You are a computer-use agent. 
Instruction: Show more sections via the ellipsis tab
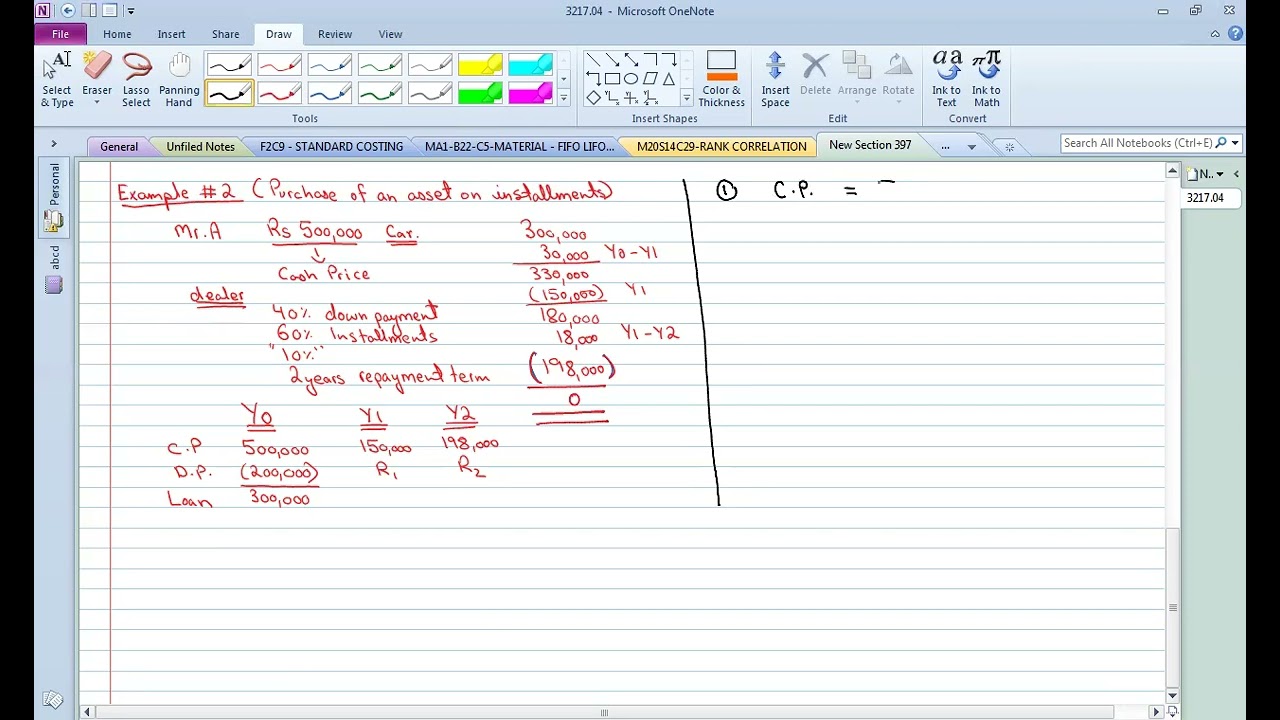click(945, 146)
